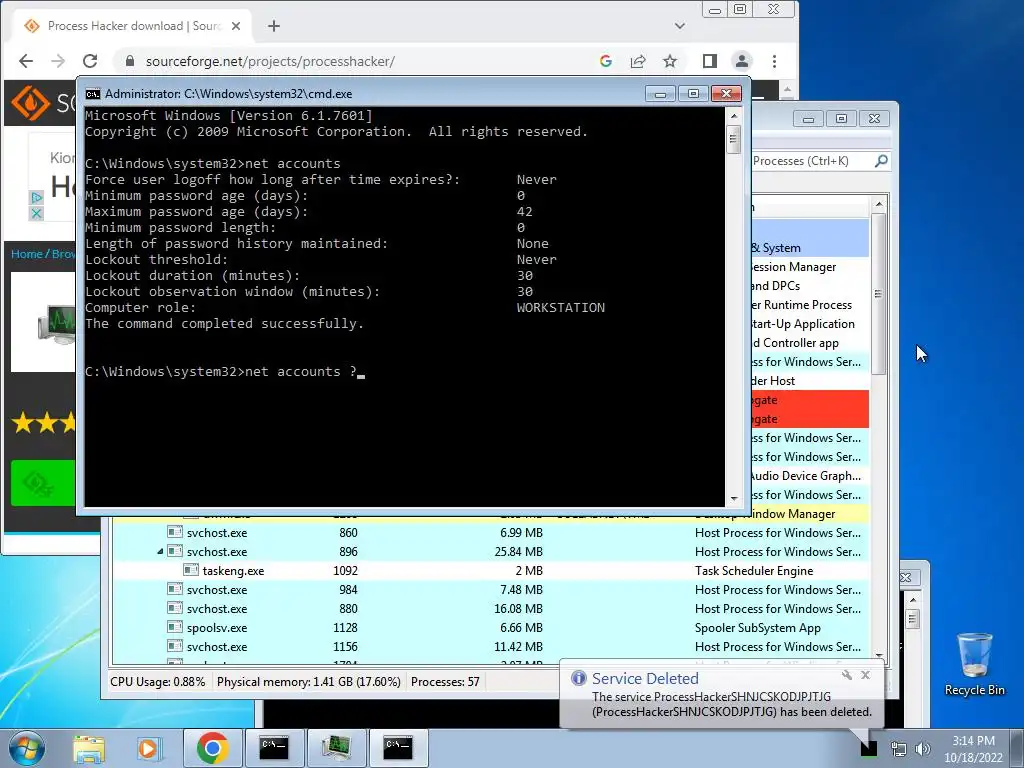Select svchost.exe with PID 1156
This screenshot has height=768, width=1024.
(x=490, y=647)
